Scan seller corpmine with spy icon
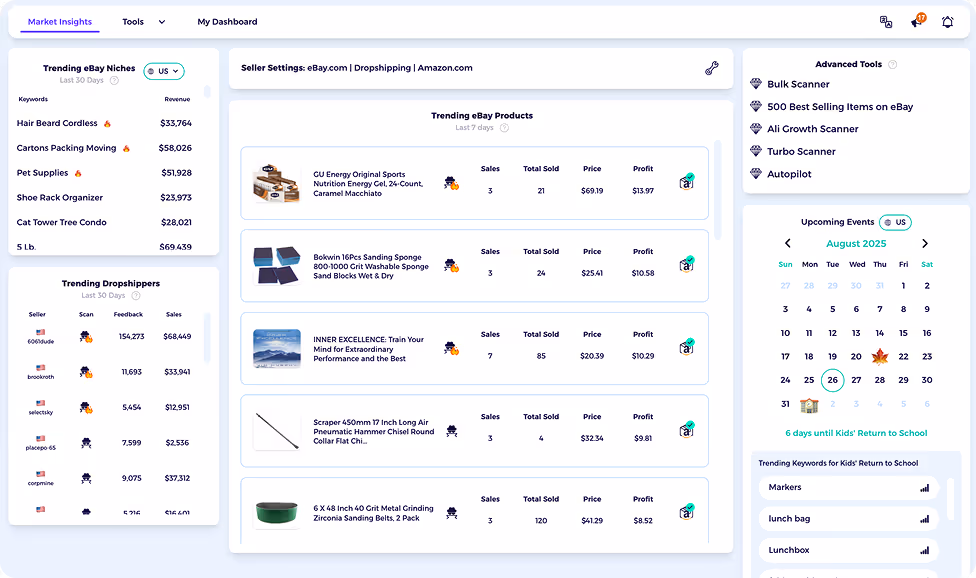 click(x=87, y=478)
